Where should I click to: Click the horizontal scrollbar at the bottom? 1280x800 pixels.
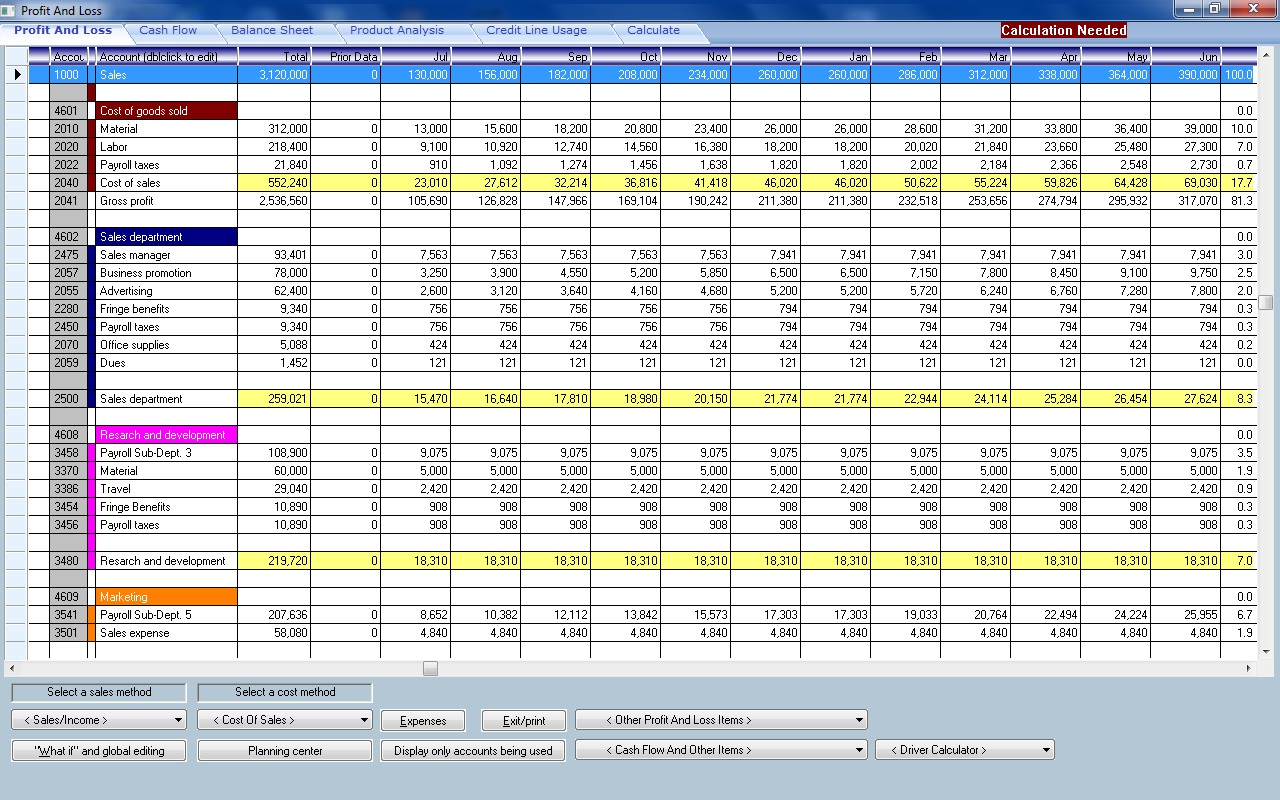pyautogui.click(x=430, y=668)
